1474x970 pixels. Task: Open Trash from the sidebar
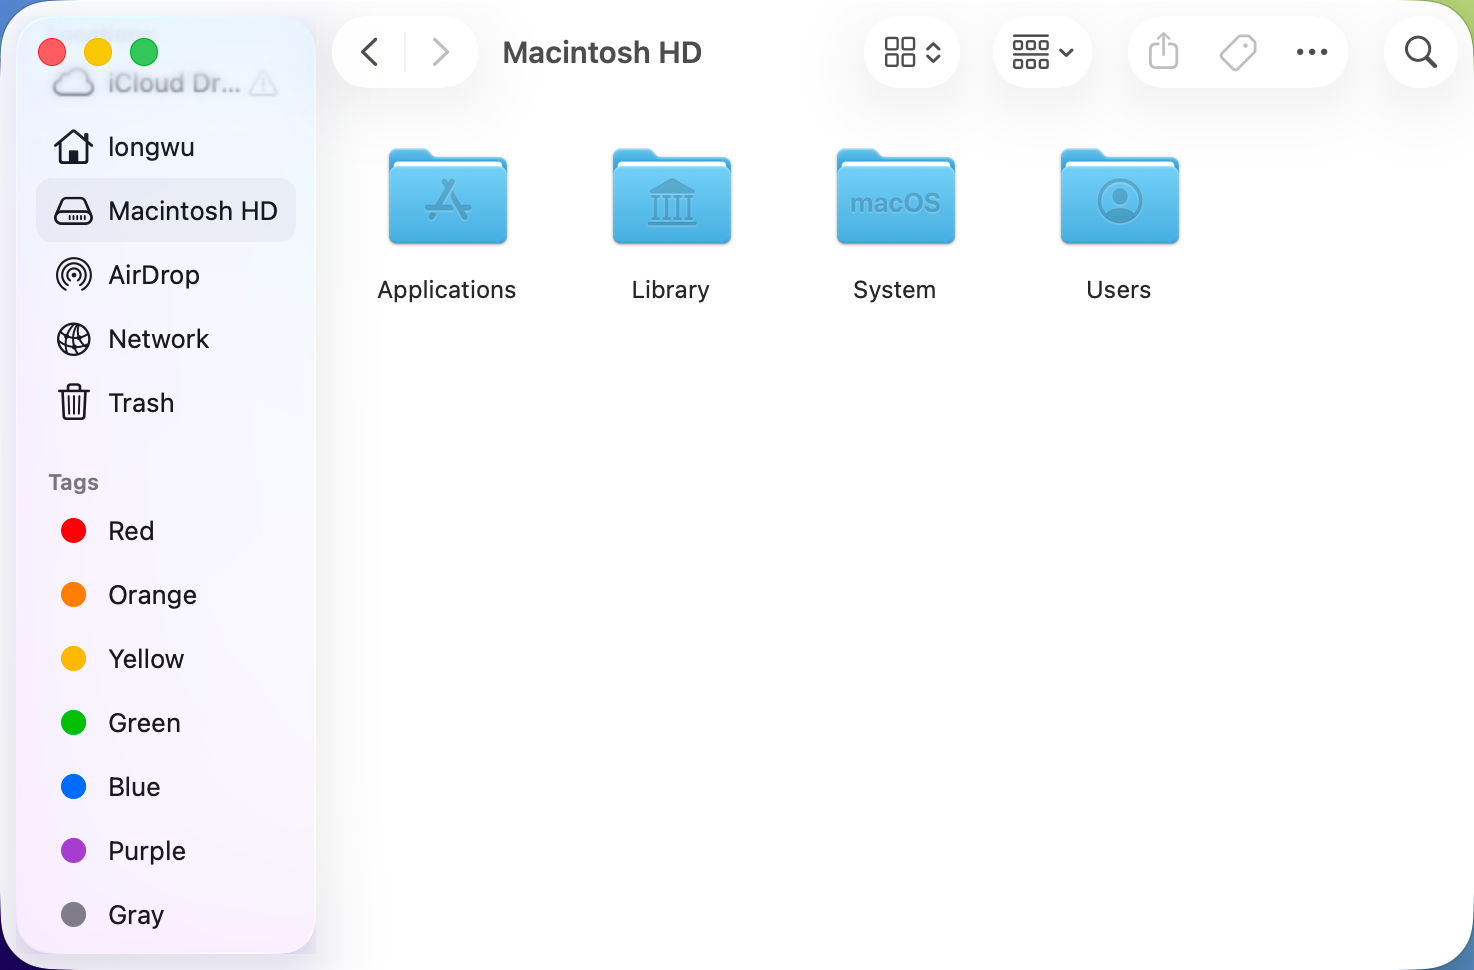pos(166,403)
